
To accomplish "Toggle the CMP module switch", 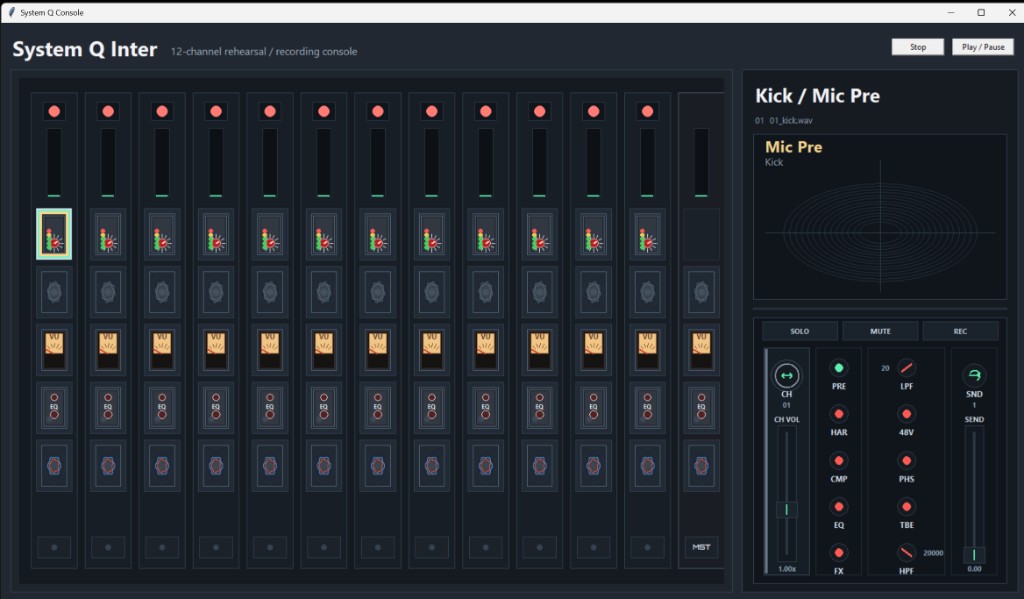I will click(839, 461).
